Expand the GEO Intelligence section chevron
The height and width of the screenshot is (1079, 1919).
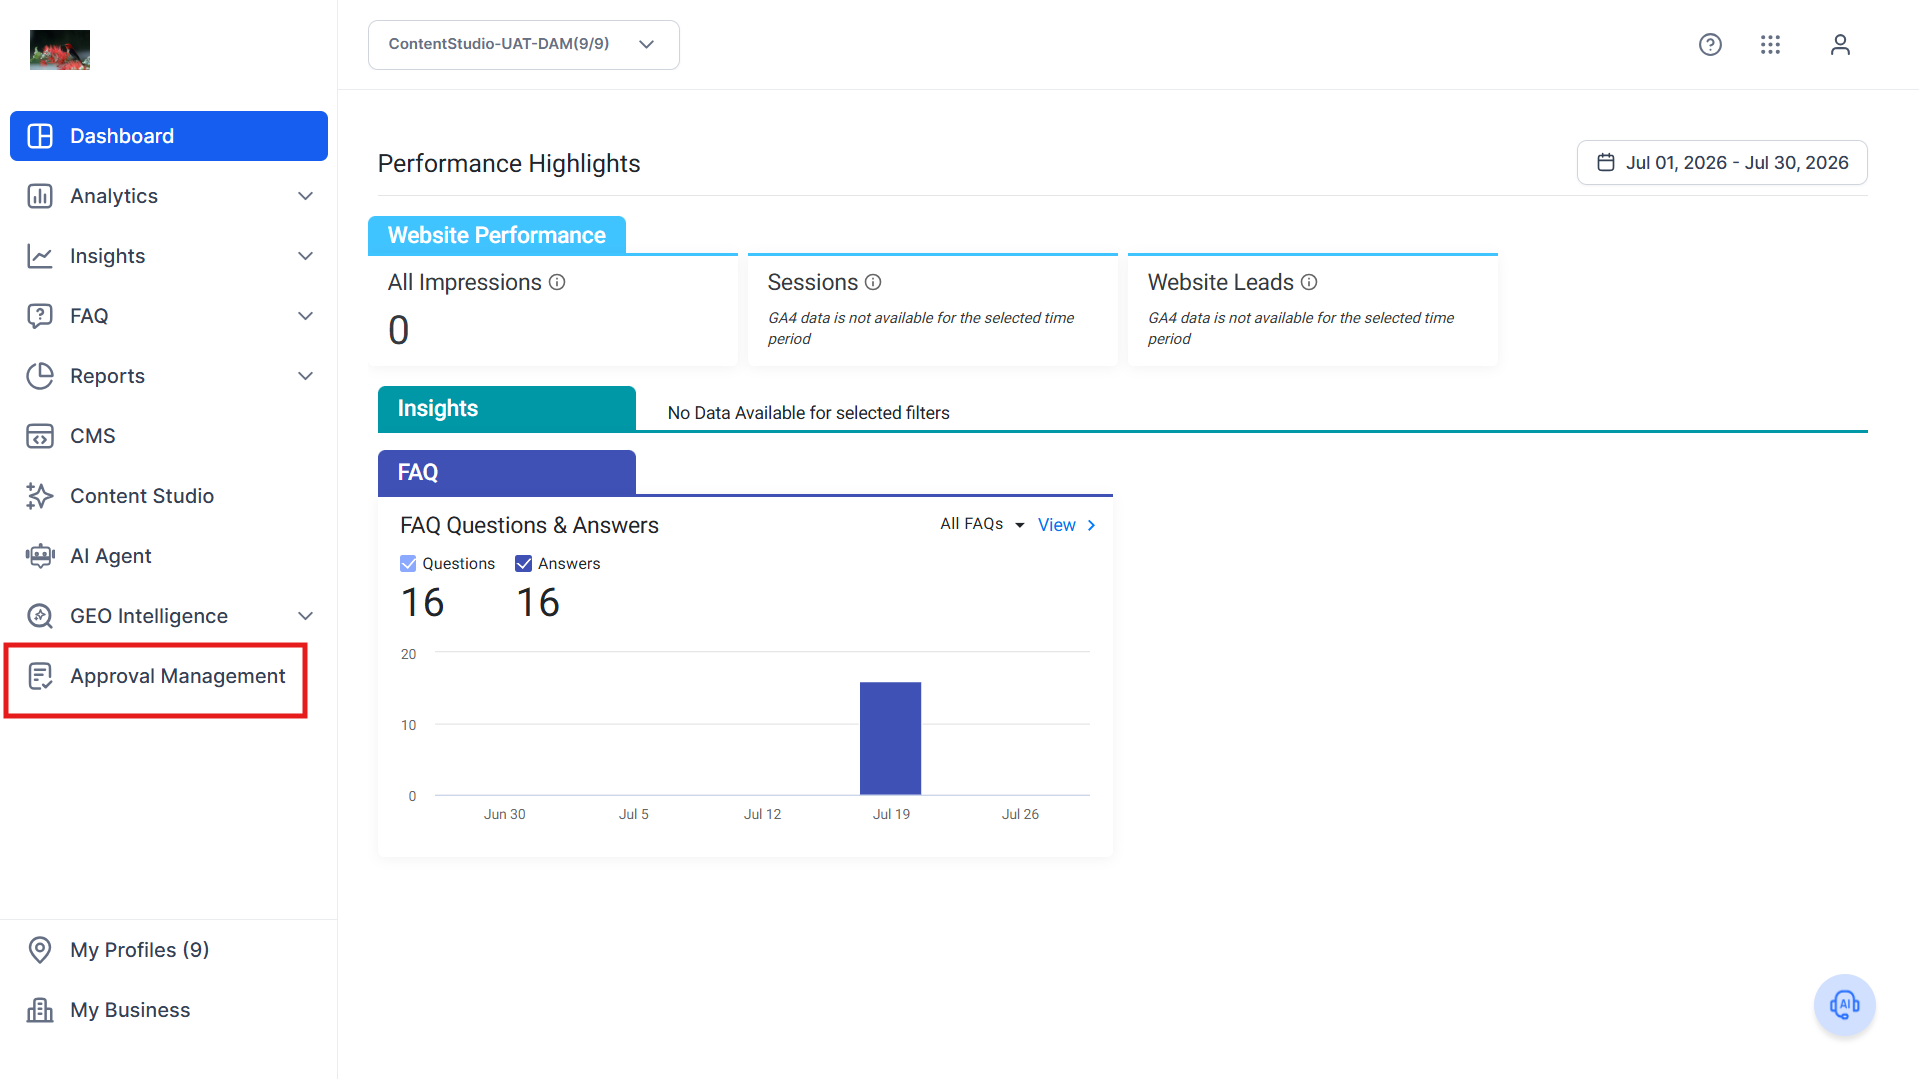tap(306, 616)
